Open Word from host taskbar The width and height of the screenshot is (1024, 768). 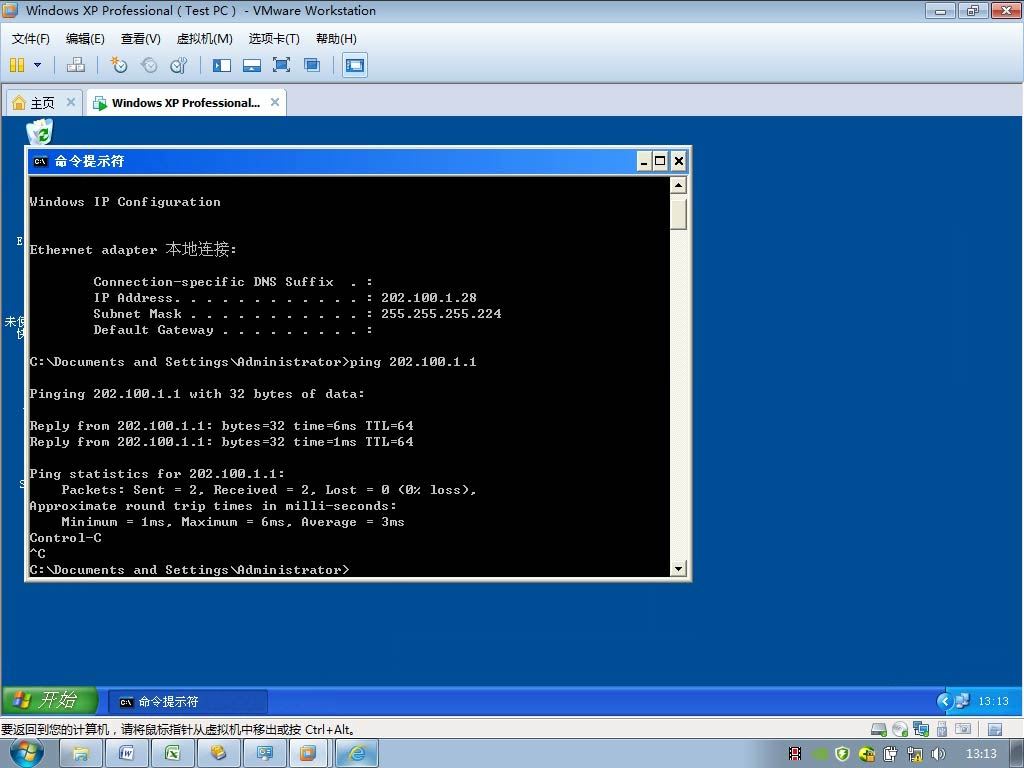[x=127, y=754]
